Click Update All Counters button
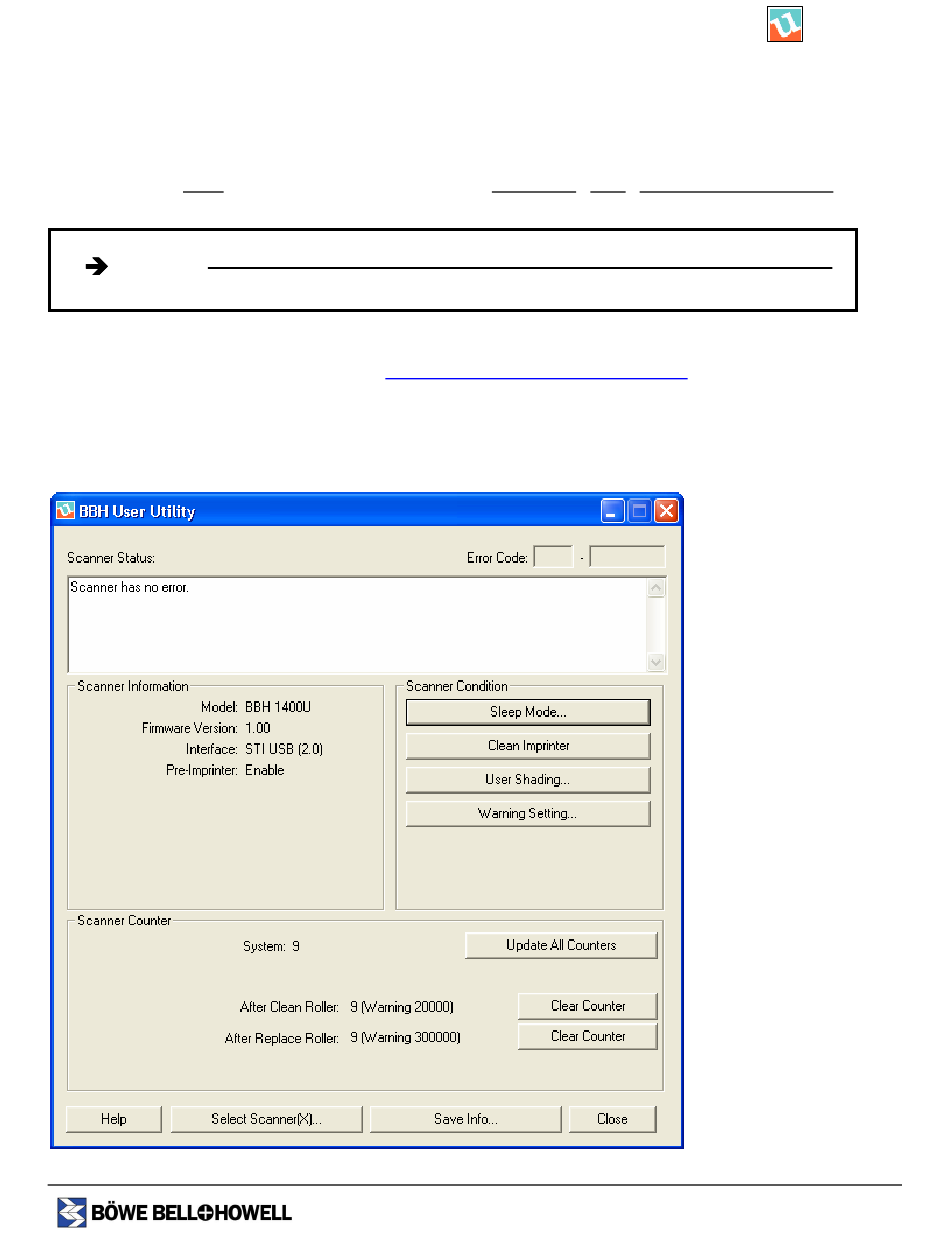This screenshot has width=950, height=1260. (x=561, y=945)
